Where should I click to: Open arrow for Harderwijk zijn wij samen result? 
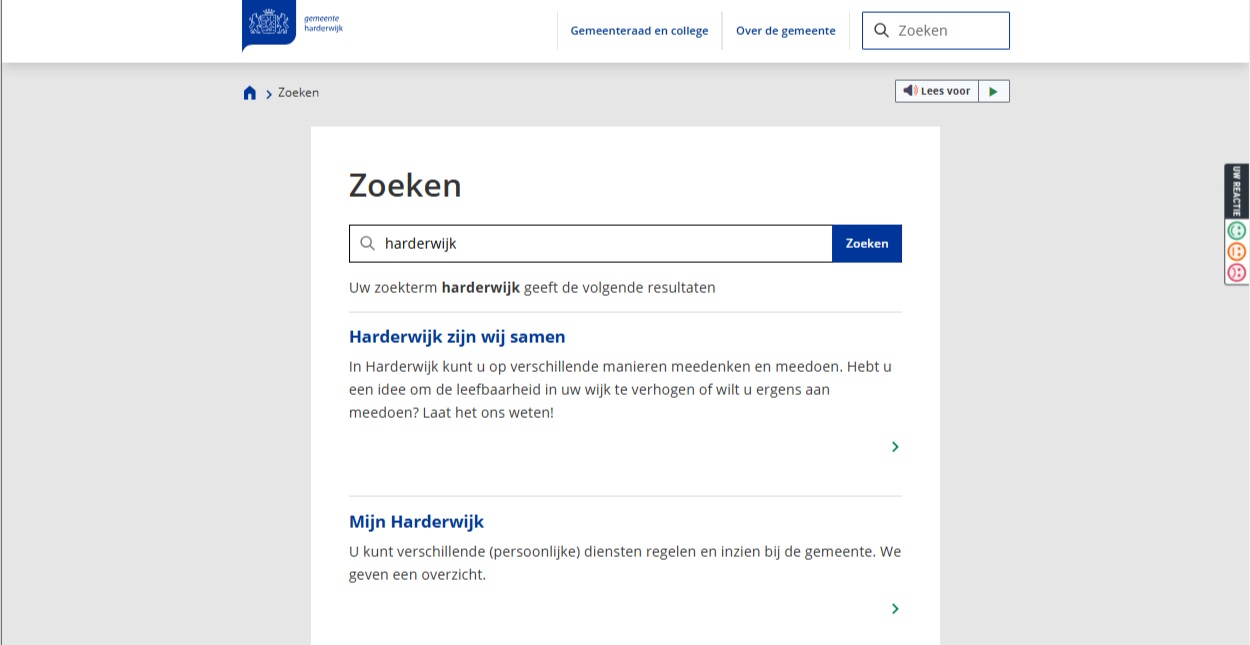[895, 447]
